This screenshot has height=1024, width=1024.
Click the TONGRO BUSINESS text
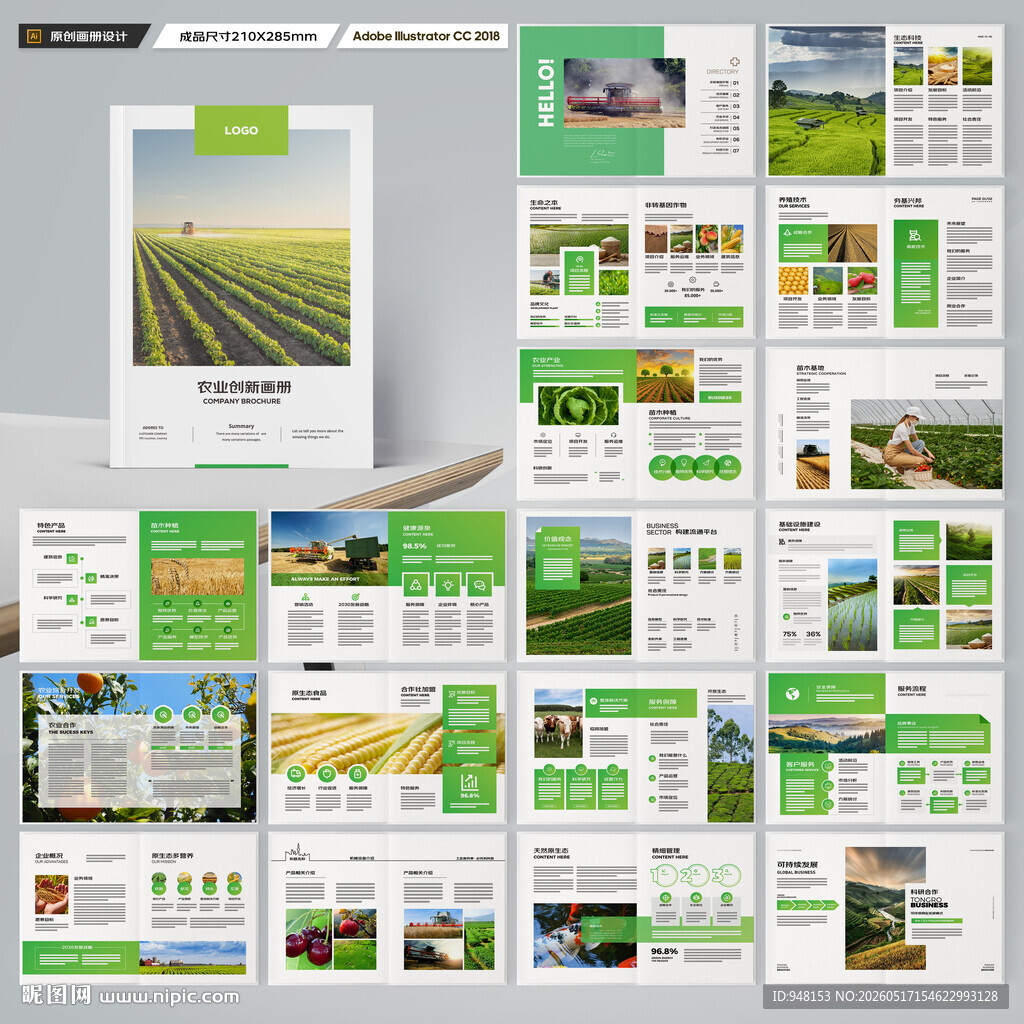coord(929,903)
